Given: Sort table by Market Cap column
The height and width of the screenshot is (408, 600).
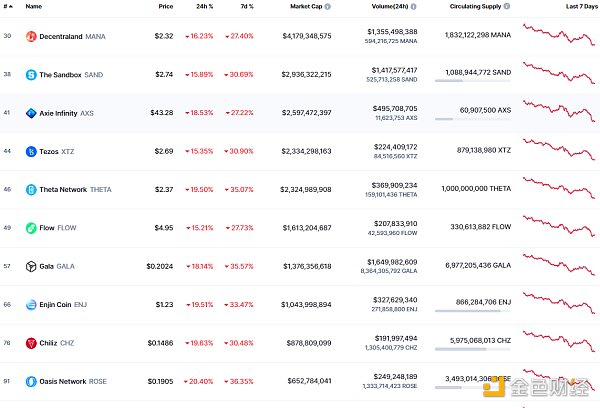Looking at the screenshot, I should point(309,6).
